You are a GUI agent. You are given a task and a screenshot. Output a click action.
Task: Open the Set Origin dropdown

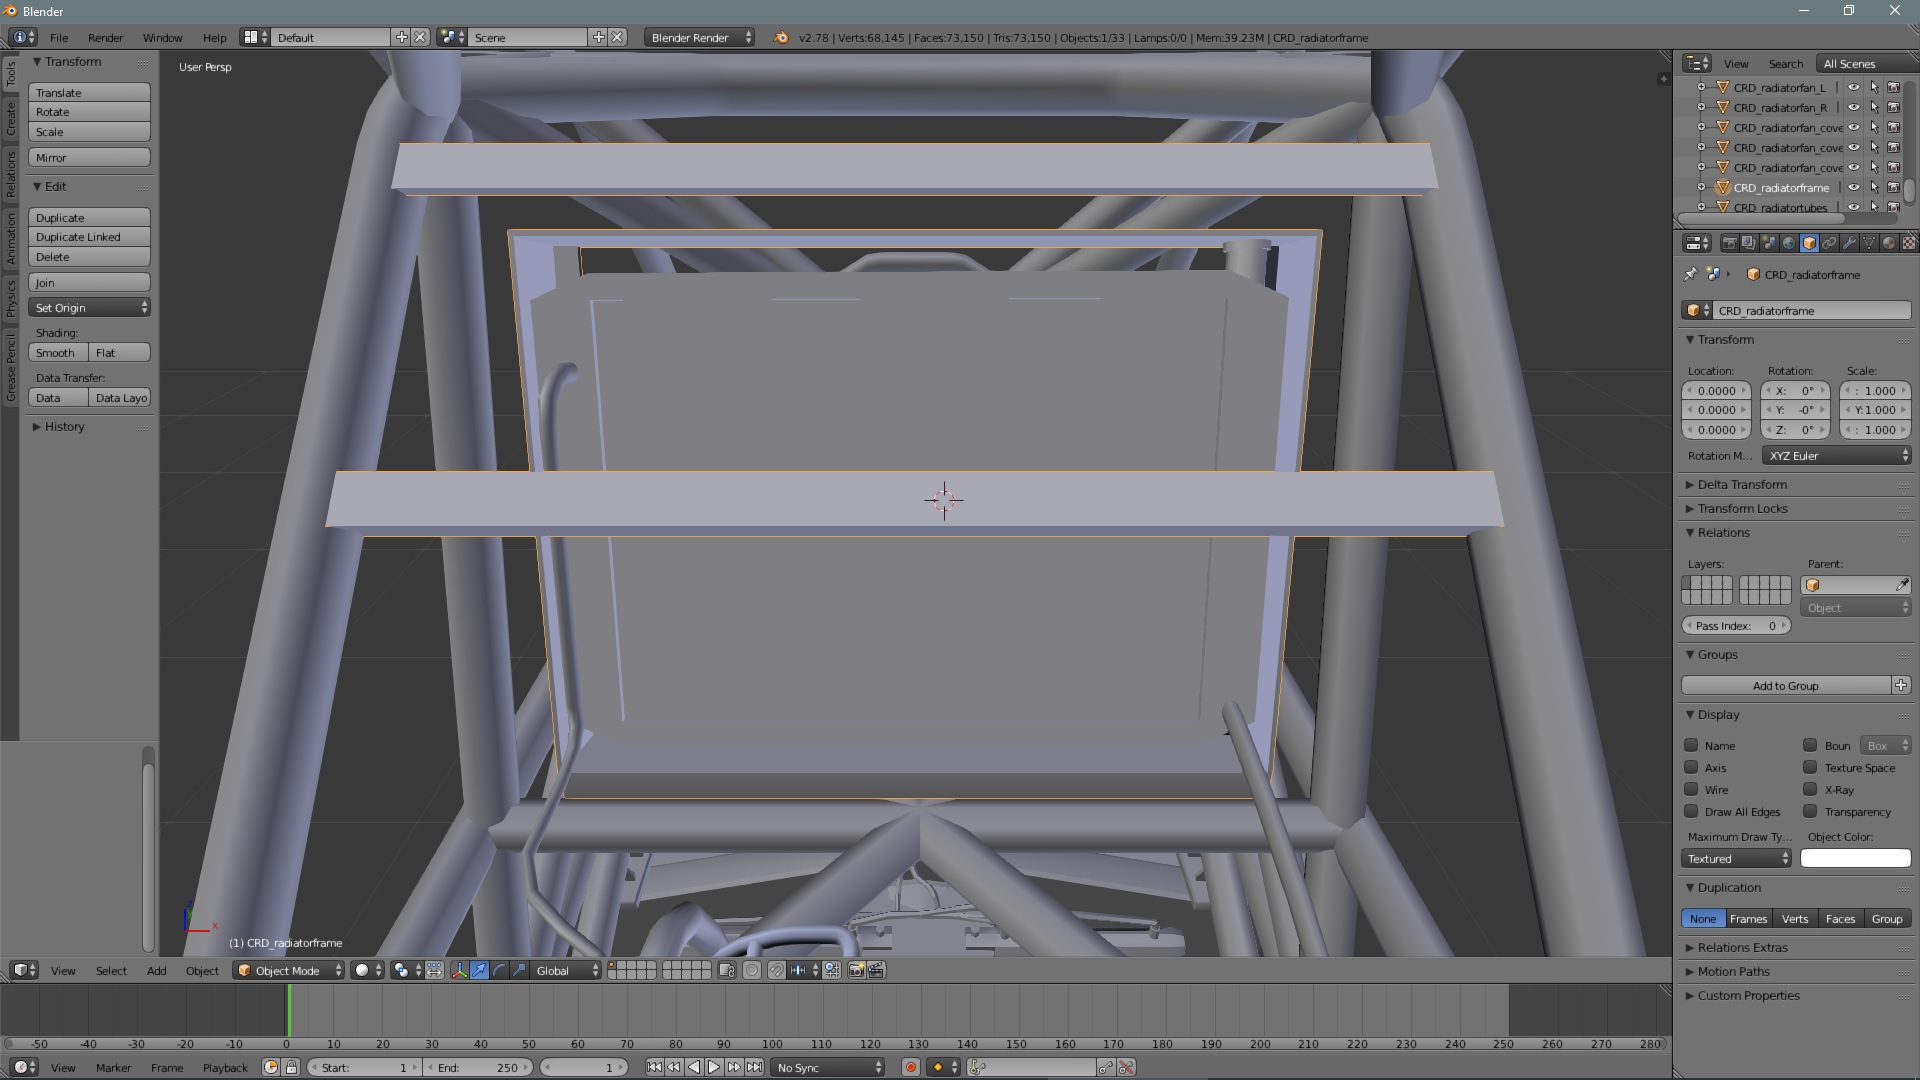[x=89, y=308]
